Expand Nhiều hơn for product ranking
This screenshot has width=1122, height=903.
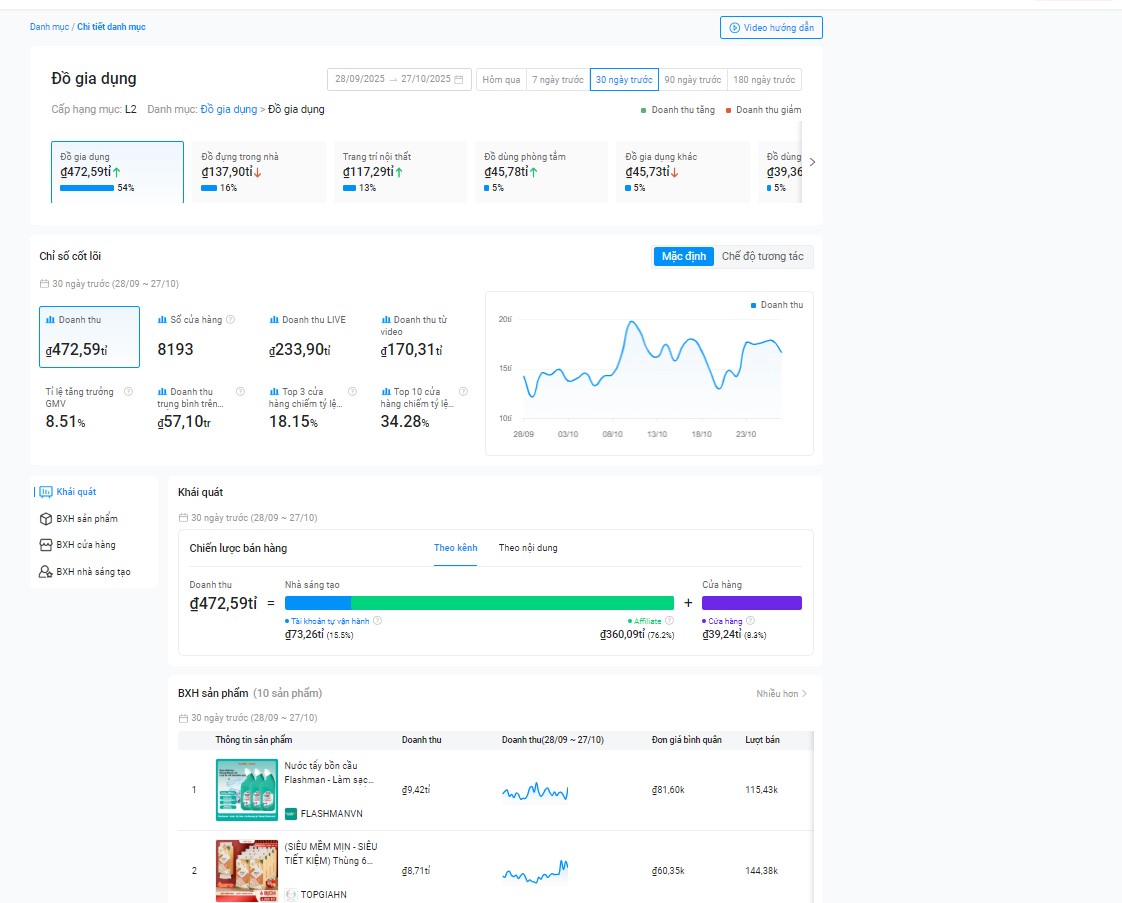pos(781,693)
